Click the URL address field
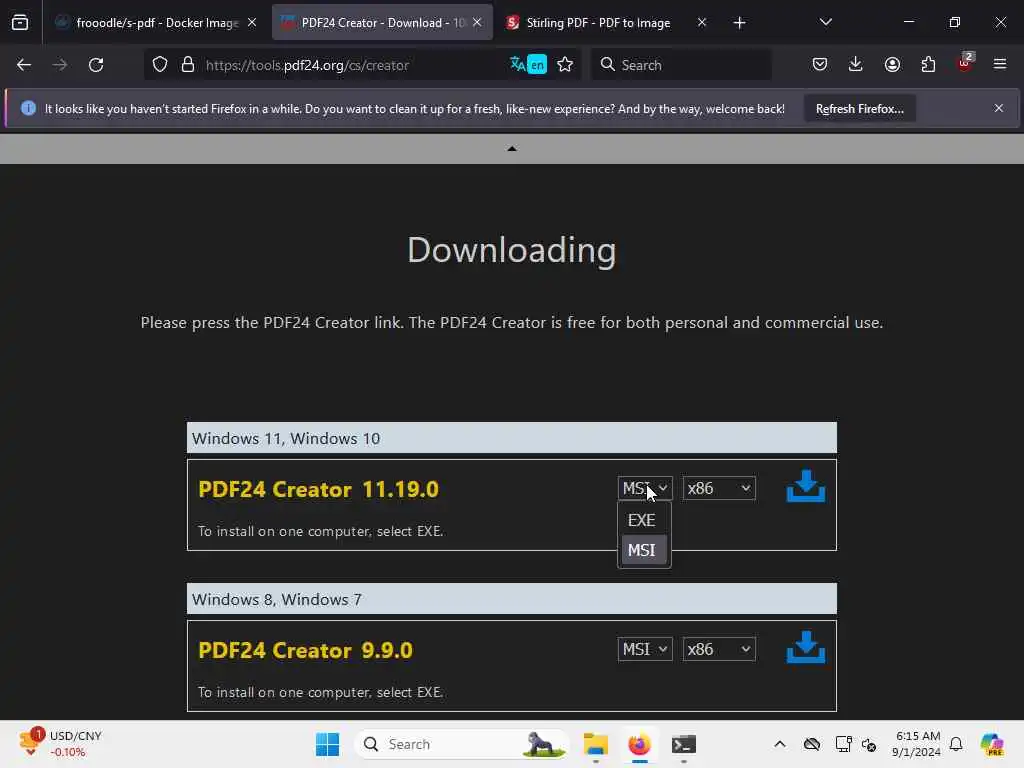Image resolution: width=1024 pixels, height=768 pixels. click(x=353, y=65)
